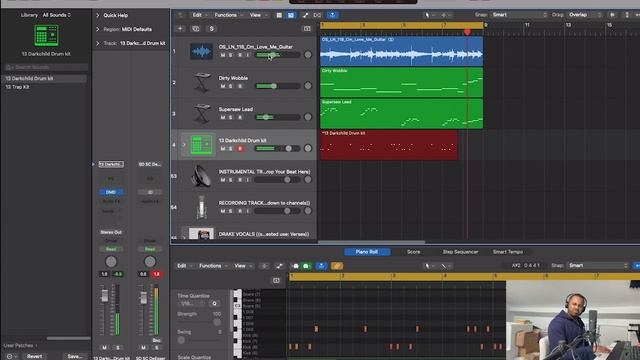The width and height of the screenshot is (640, 360).
Task: Switch to the Smart Tempo tab
Action: click(508, 252)
